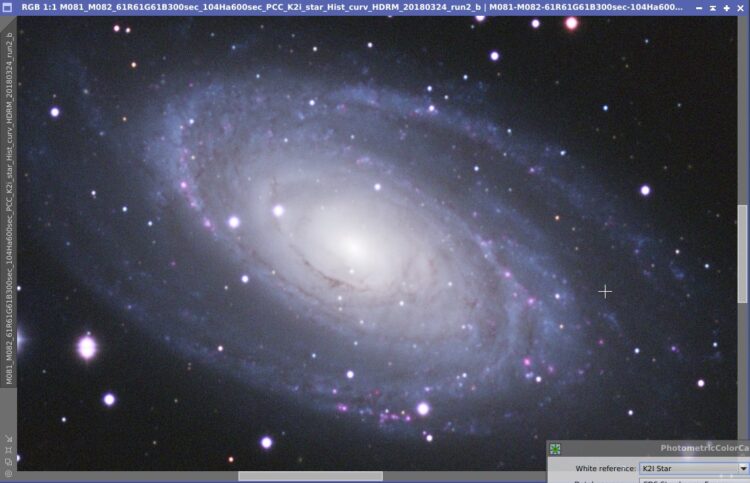Click the horizontal scrollbar thumb under the image
The width and height of the screenshot is (750, 483).
310,476
